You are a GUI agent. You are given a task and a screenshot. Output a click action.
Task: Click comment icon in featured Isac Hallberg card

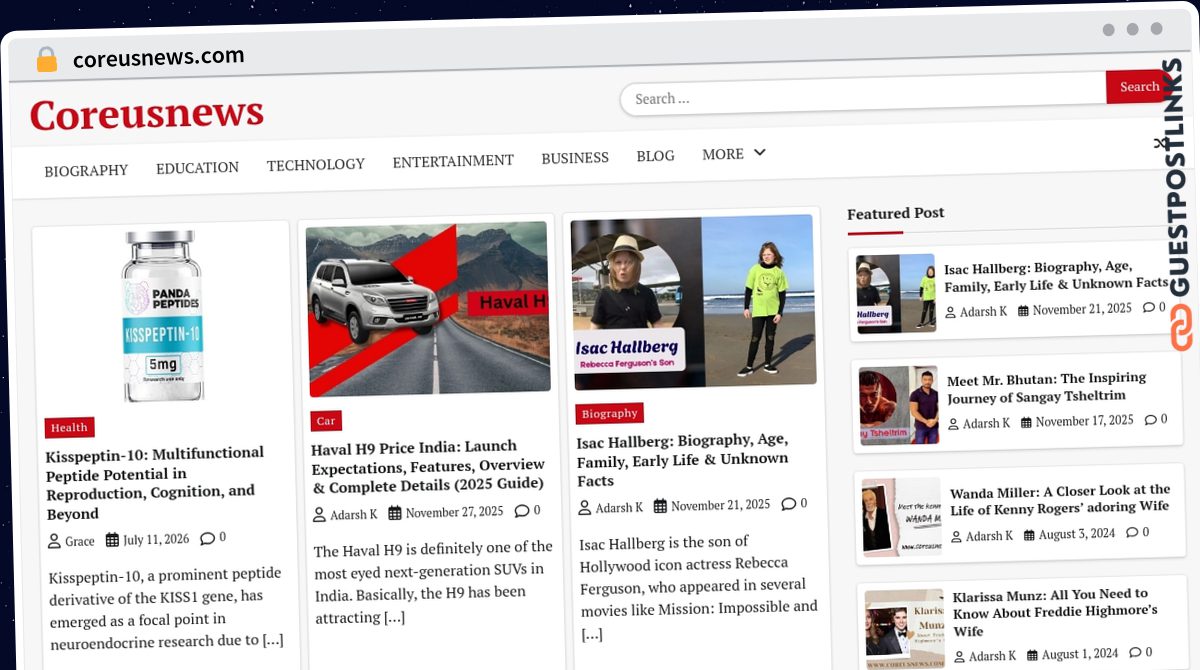point(1148,308)
